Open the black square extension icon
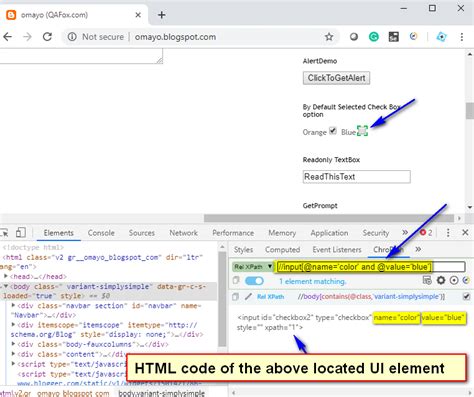The width and height of the screenshot is (474, 397). click(394, 37)
